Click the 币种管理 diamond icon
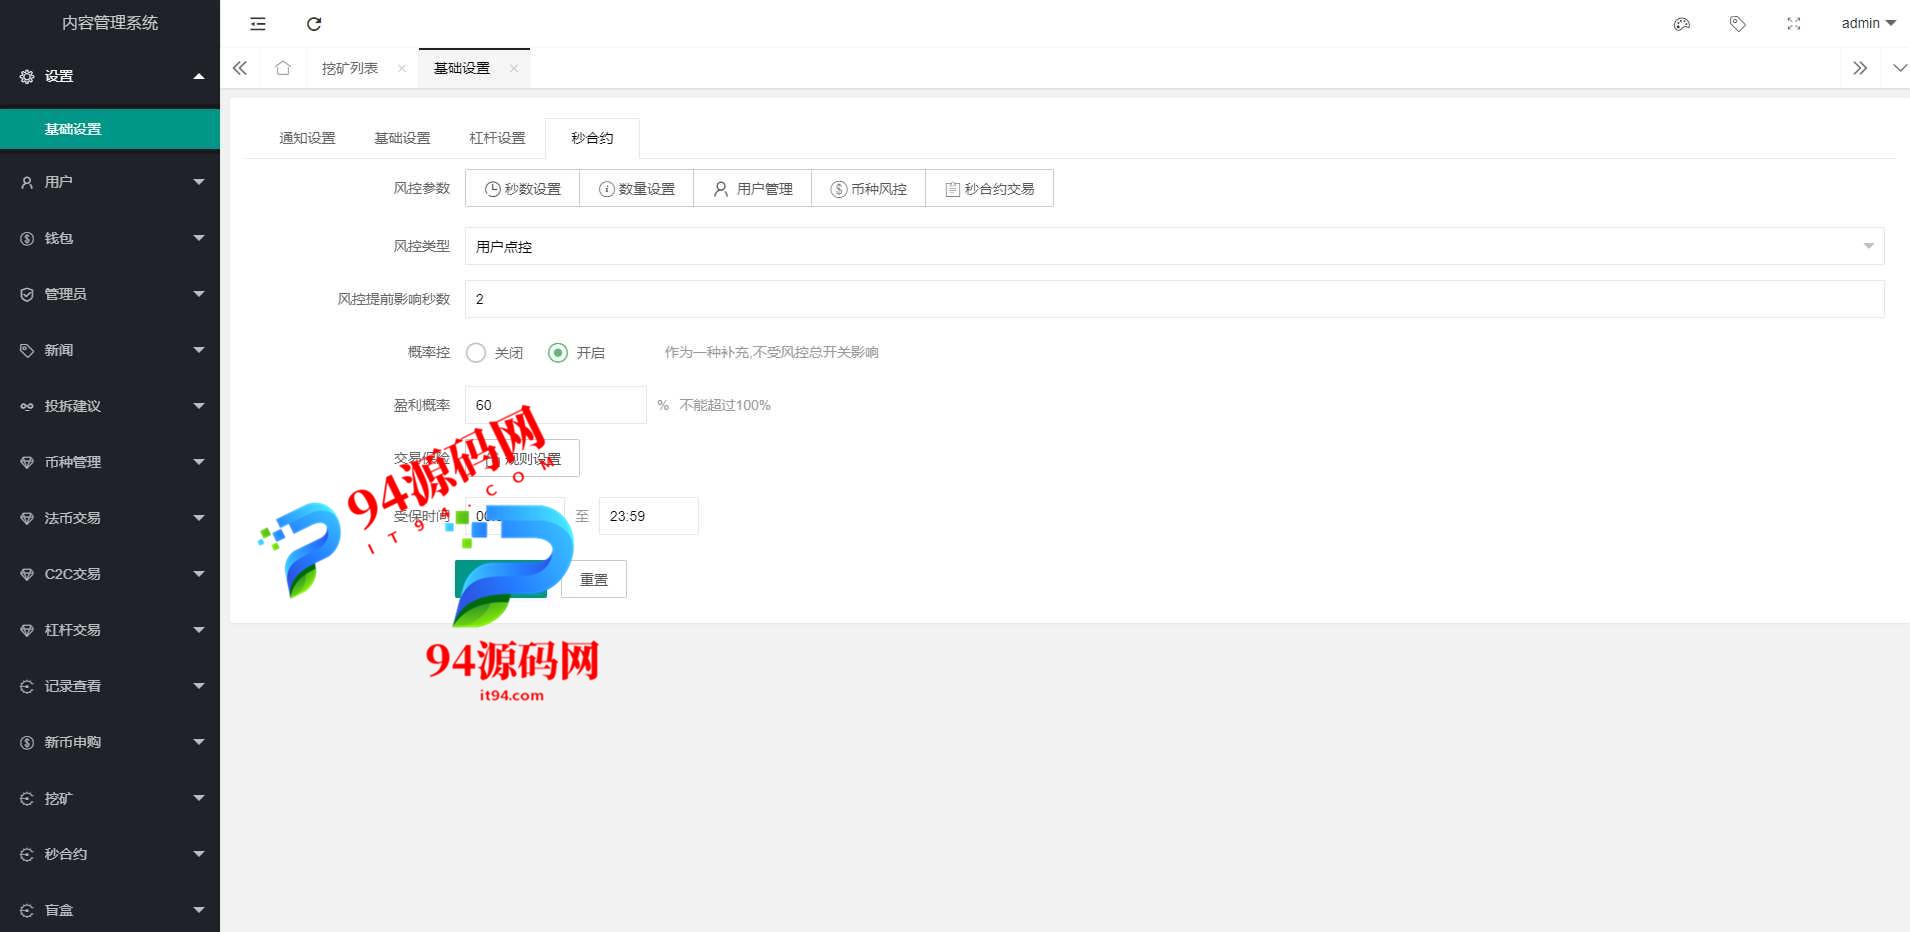 (x=27, y=462)
